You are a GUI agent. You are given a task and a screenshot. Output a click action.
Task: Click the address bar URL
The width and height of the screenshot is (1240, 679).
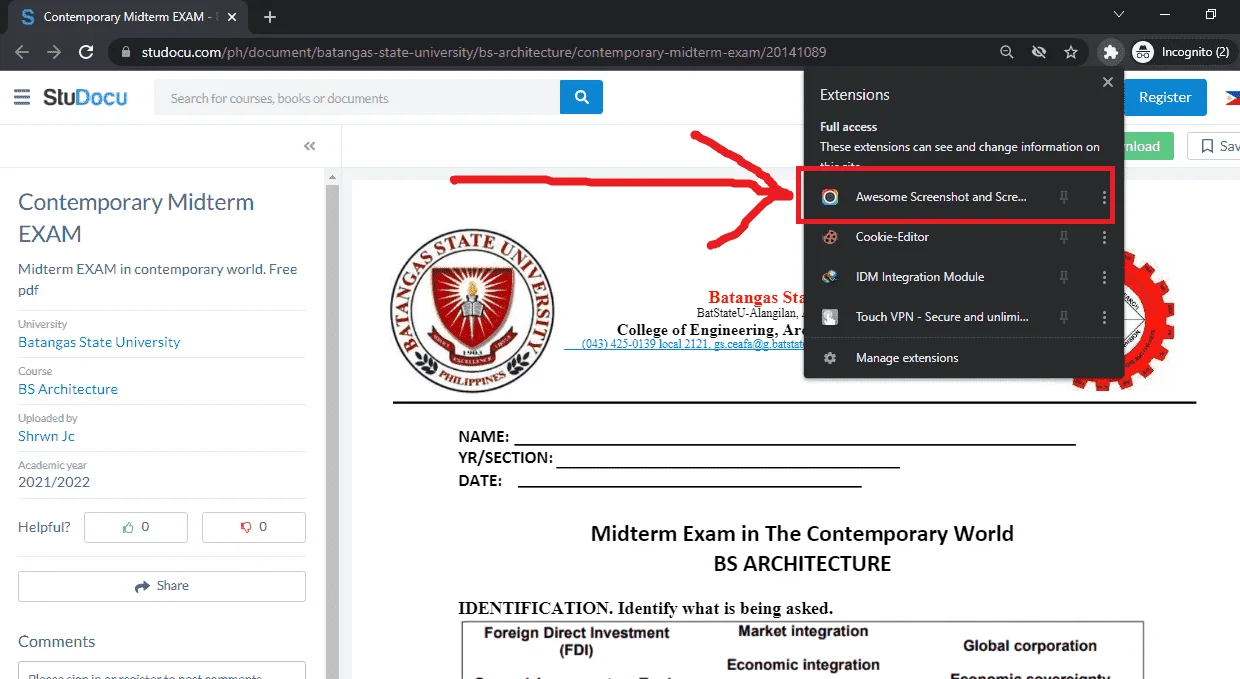tap(484, 52)
